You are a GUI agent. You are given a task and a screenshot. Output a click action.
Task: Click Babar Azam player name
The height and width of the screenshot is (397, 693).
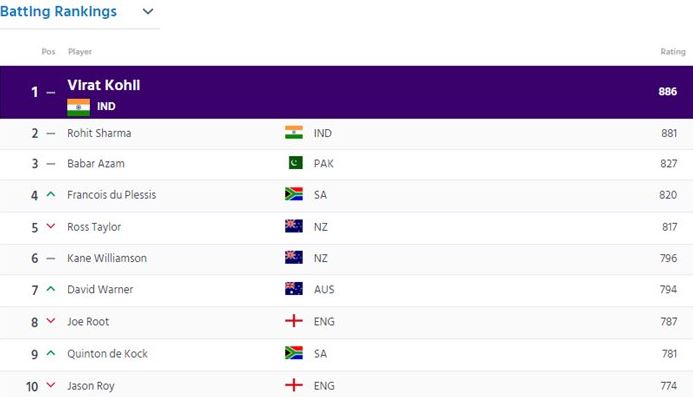tap(96, 164)
